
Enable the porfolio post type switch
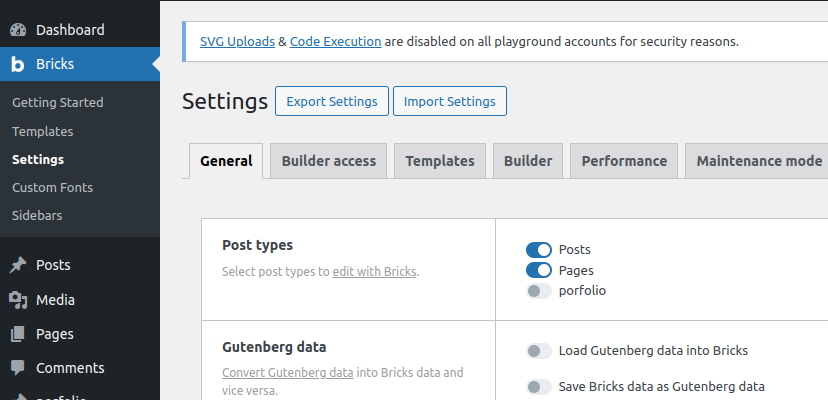tap(539, 291)
